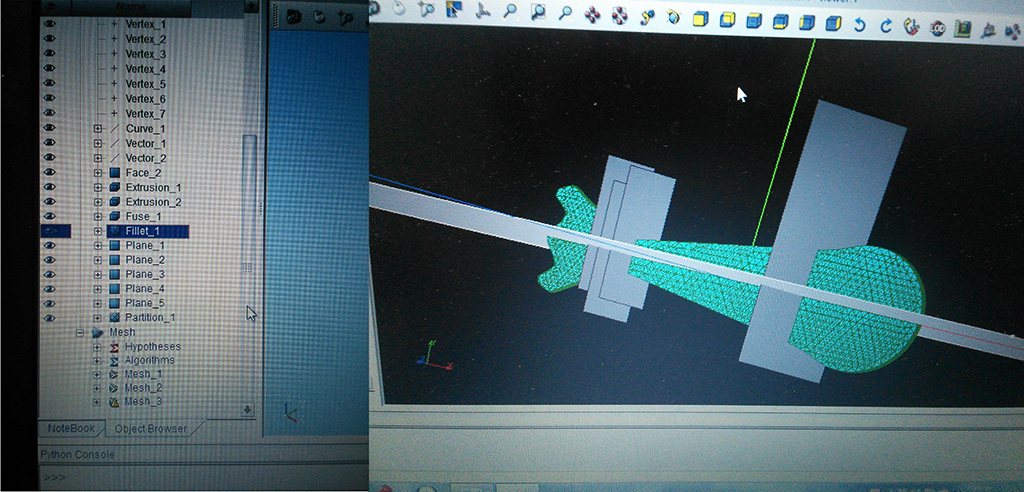Expand the Fillet_1 tree node

(98, 231)
